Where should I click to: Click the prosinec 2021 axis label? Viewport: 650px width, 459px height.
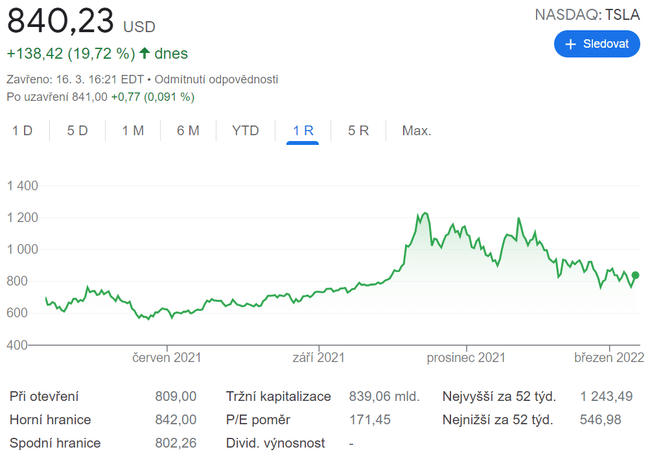click(465, 357)
